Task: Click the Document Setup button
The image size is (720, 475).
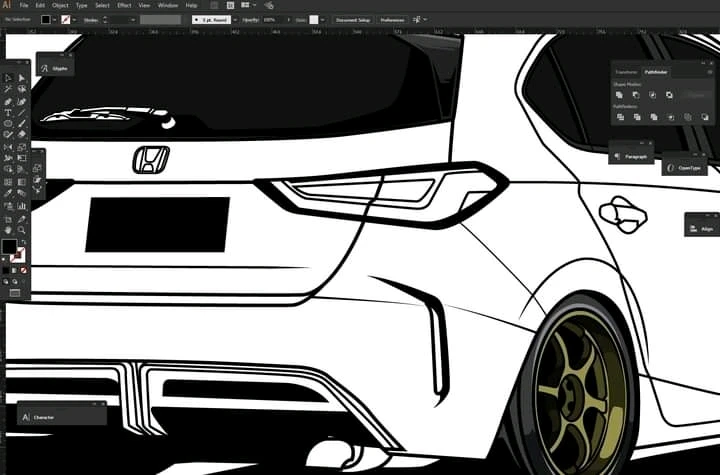Action: [x=354, y=19]
